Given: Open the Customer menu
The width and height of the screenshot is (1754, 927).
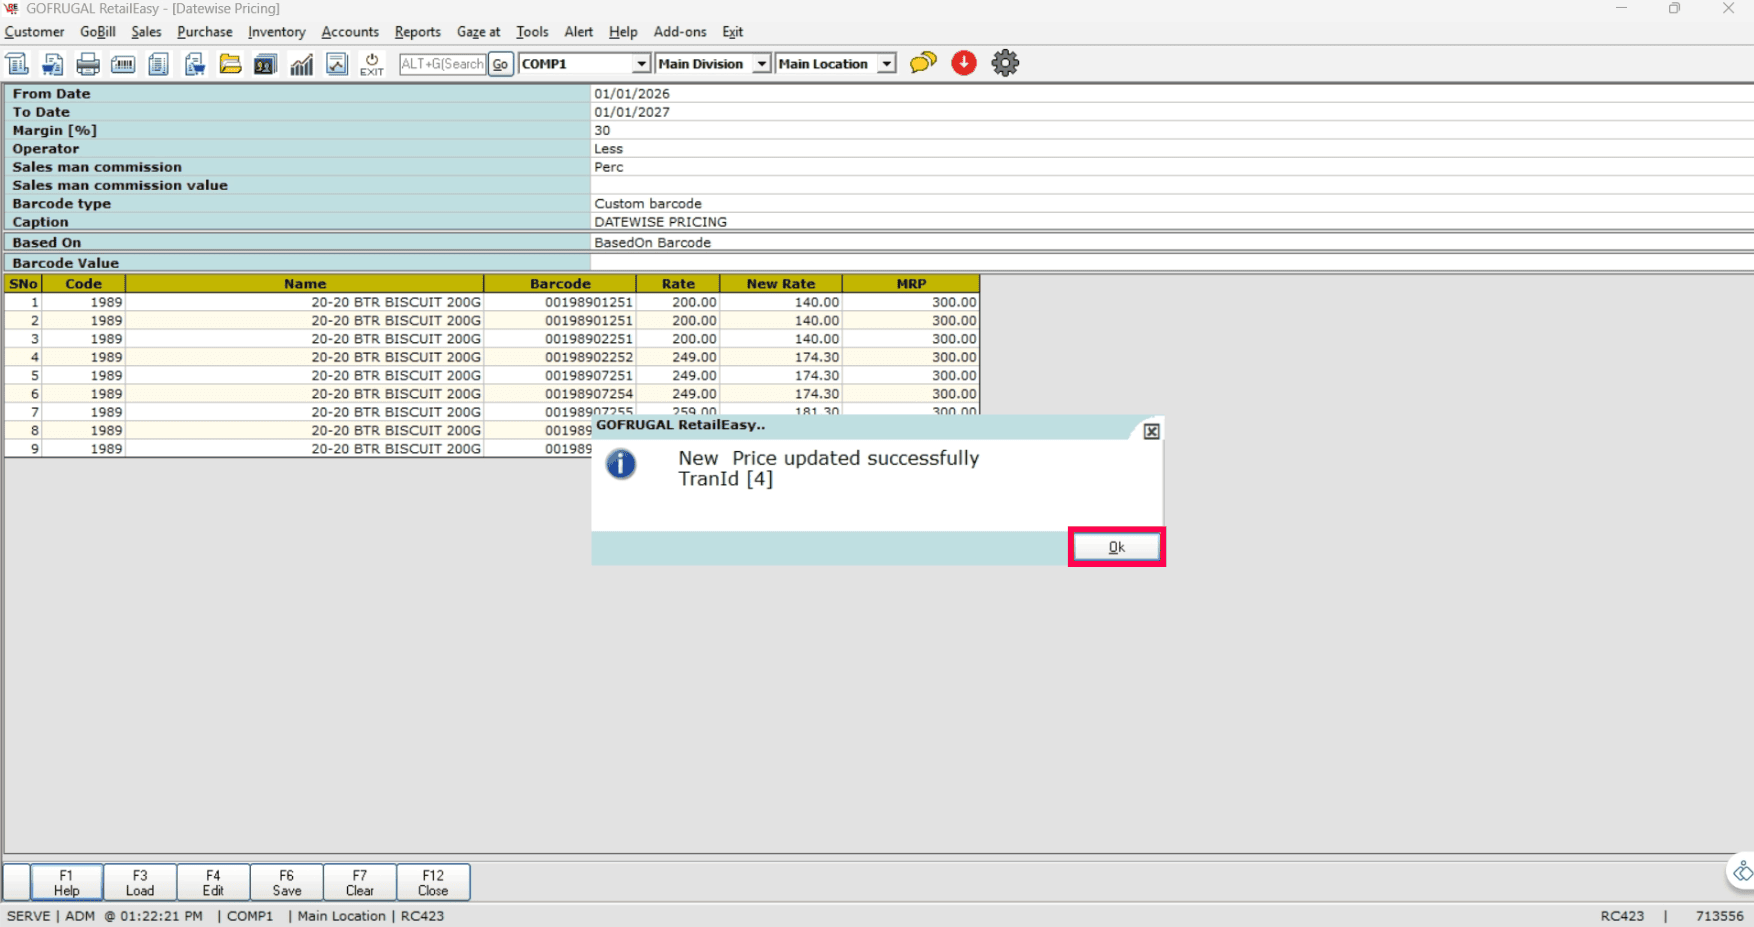Looking at the screenshot, I should pyautogui.click(x=34, y=32).
